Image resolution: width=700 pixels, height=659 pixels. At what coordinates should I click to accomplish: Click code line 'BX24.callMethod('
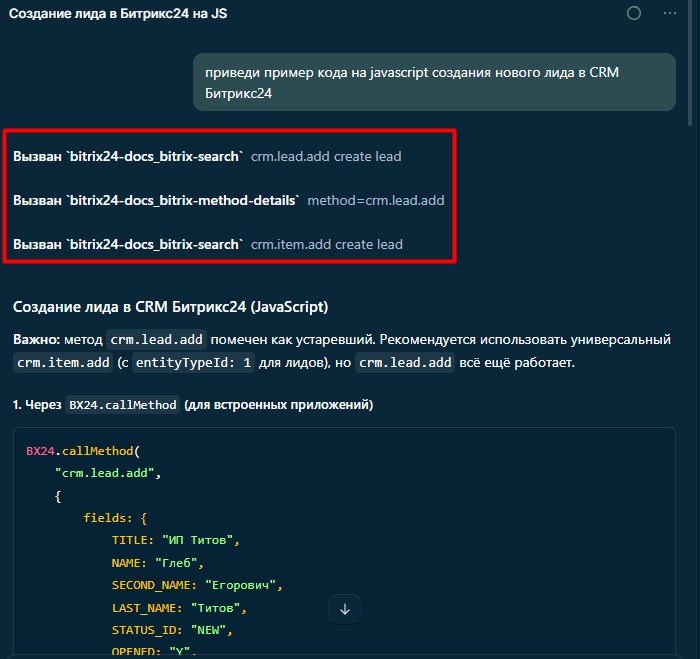tap(83, 451)
